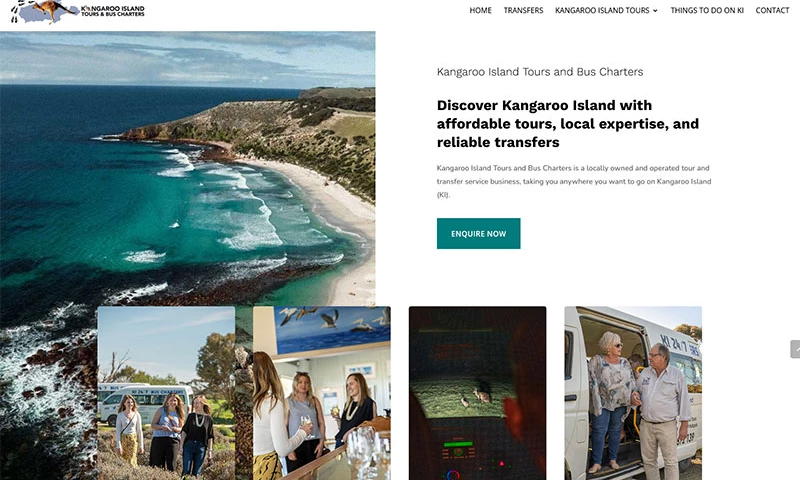Open the photo of couple exiting white van

click(x=633, y=393)
